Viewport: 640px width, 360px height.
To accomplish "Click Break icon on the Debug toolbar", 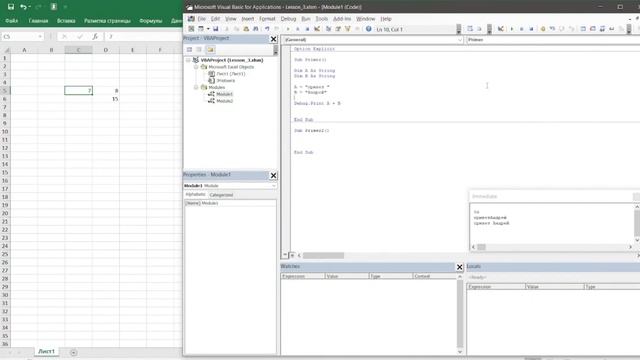I will point(522,29).
